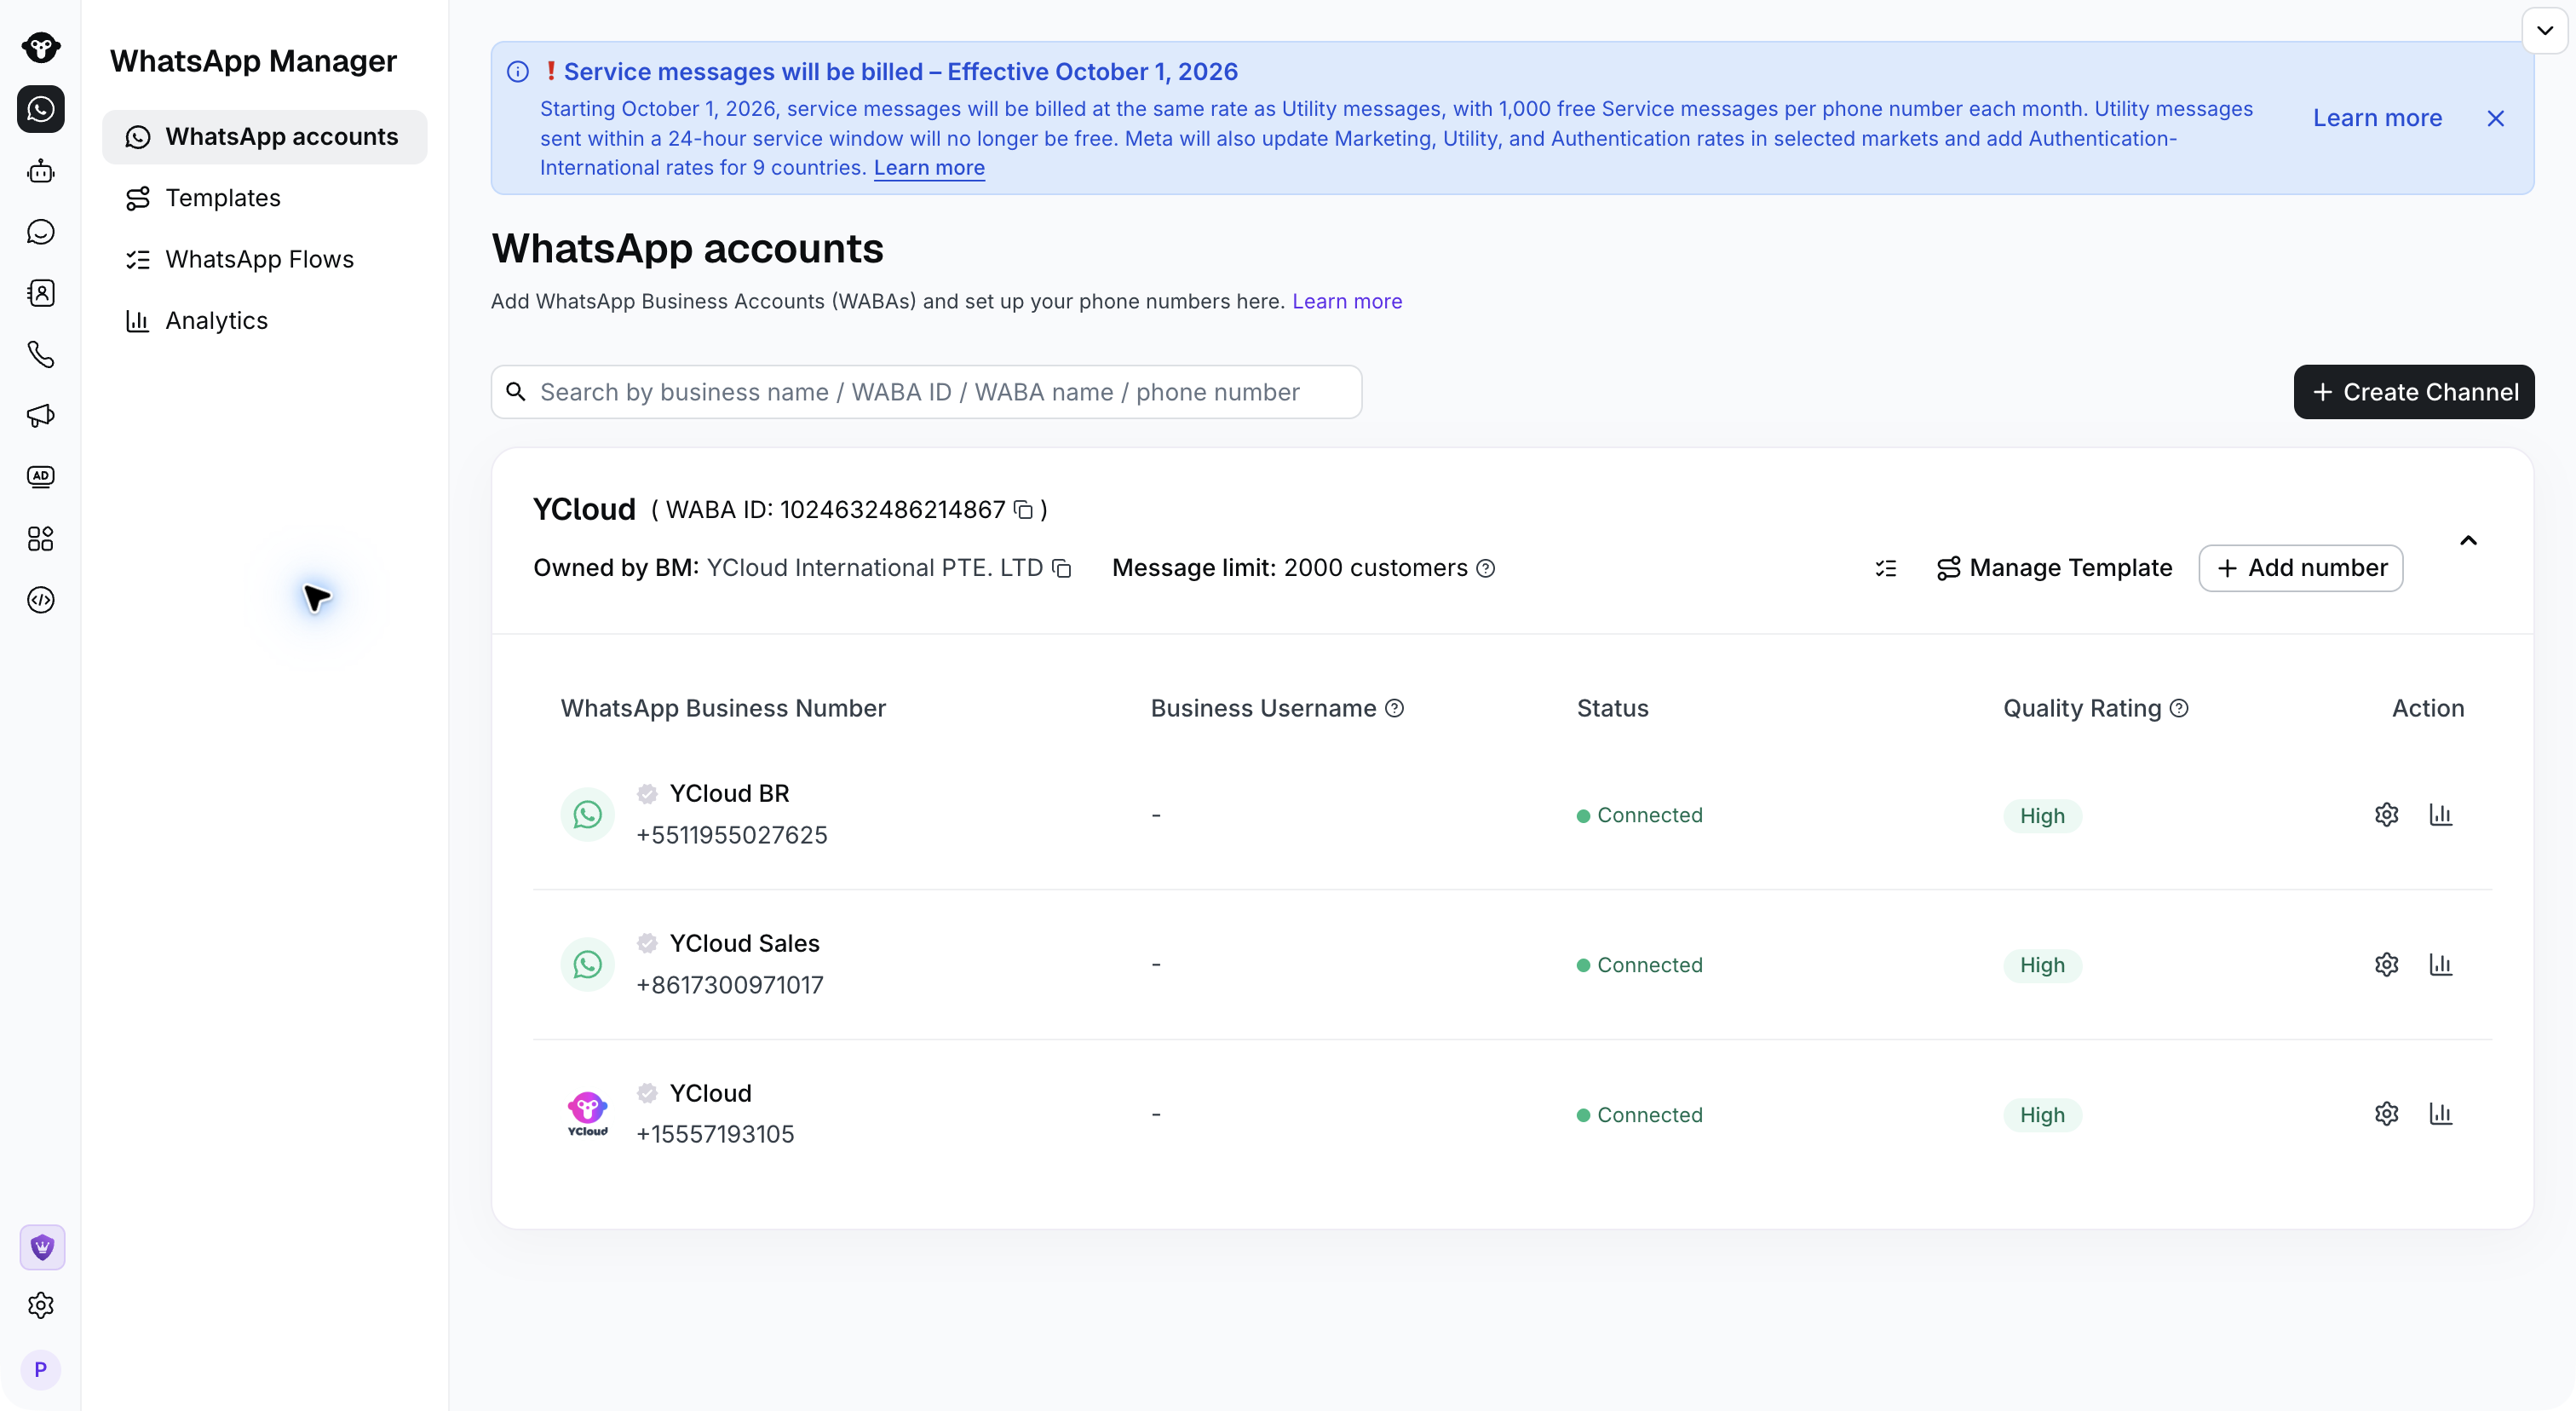Open settings gear for YCloud BR number
The width and height of the screenshot is (2576, 1411).
click(x=2386, y=815)
